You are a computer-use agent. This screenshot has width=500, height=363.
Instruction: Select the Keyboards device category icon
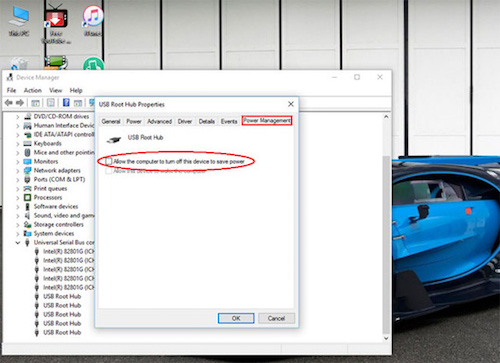click(x=28, y=144)
